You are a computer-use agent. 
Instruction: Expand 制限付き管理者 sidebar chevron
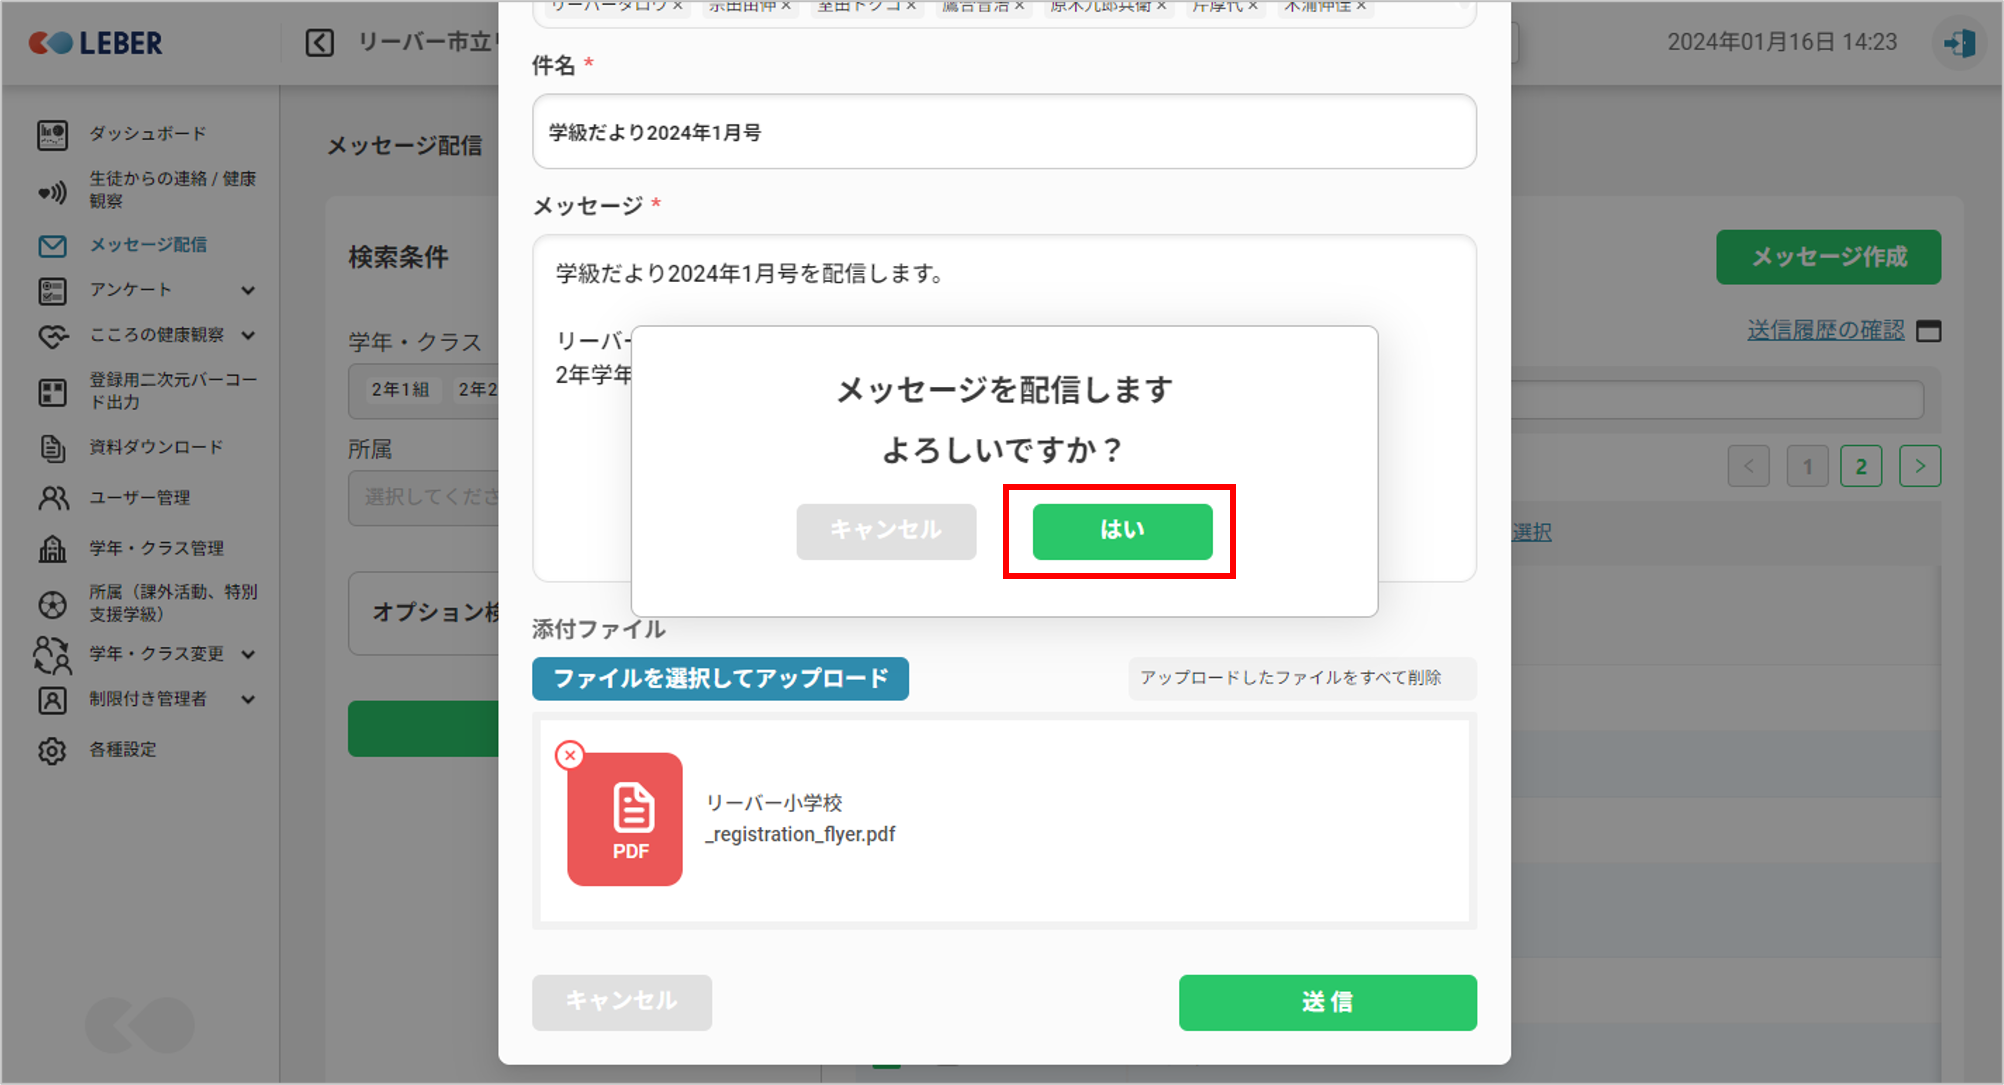point(248,699)
